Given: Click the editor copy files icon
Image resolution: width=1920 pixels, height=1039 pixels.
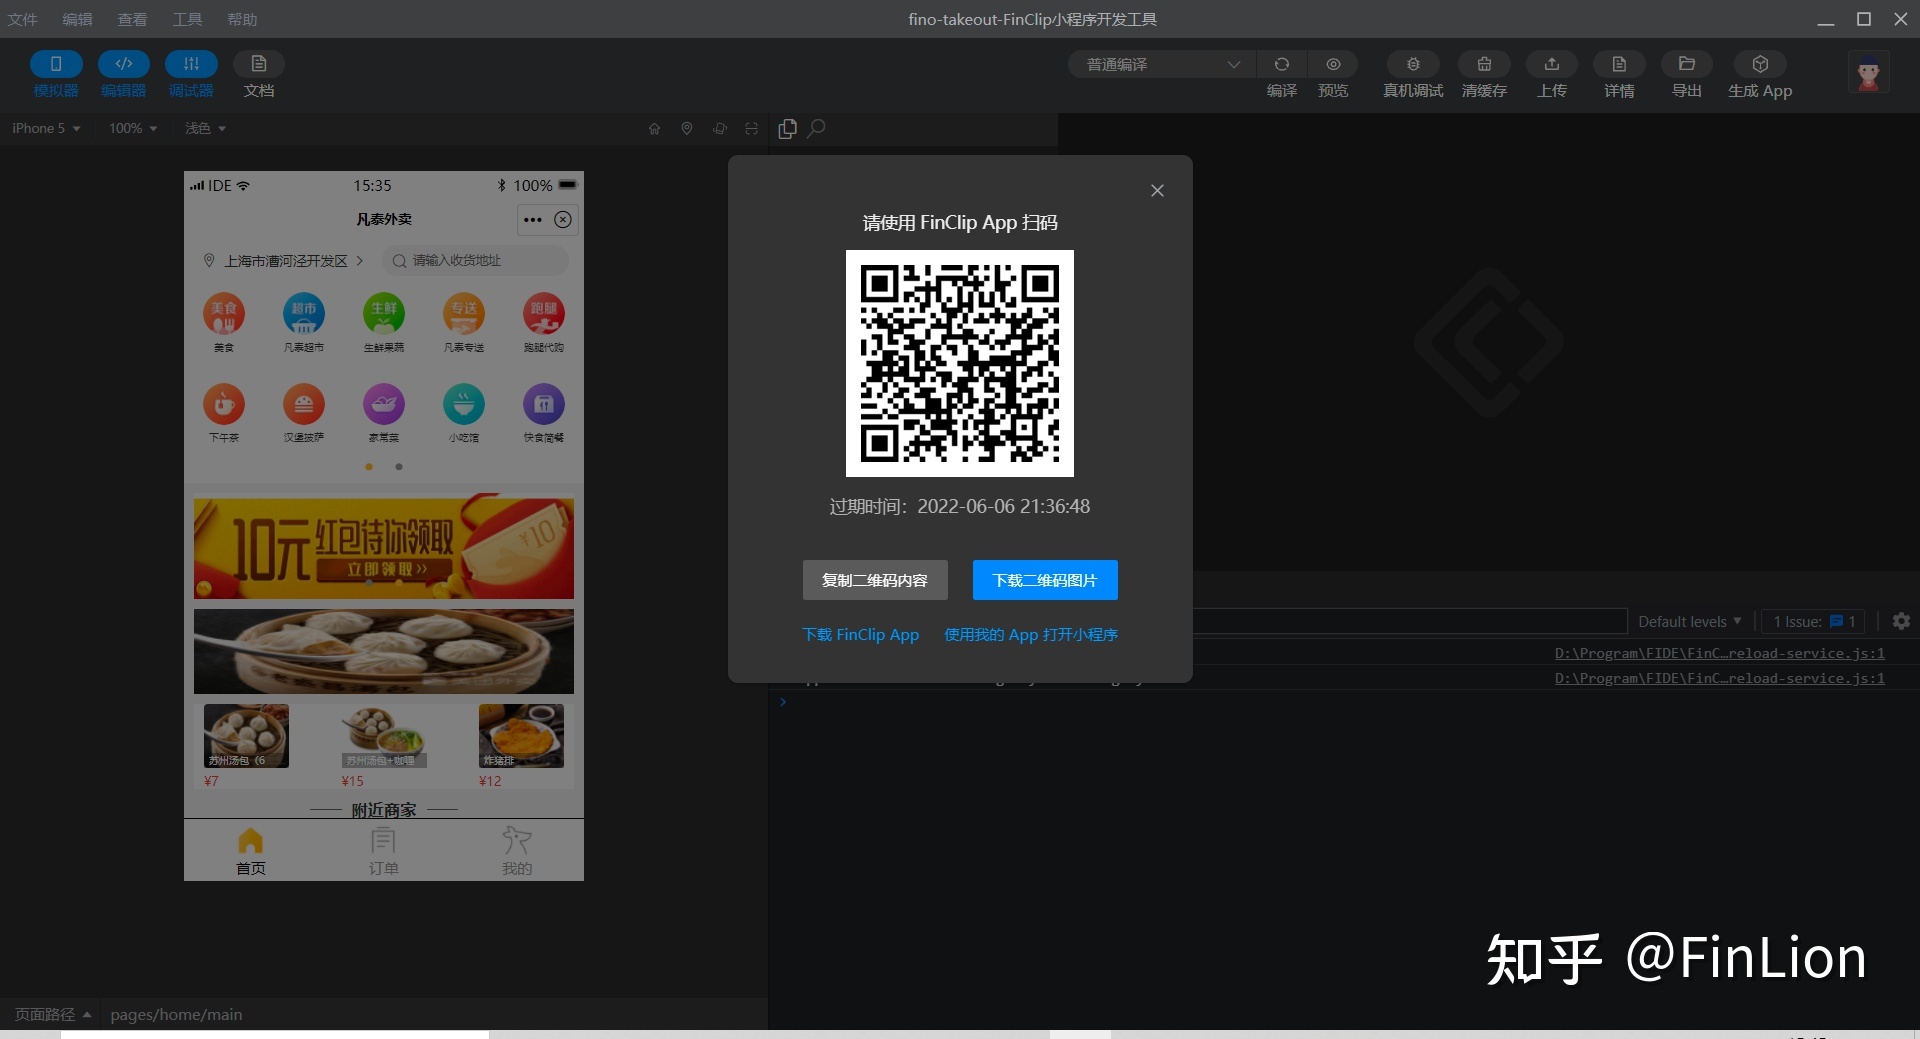Looking at the screenshot, I should coord(788,128).
